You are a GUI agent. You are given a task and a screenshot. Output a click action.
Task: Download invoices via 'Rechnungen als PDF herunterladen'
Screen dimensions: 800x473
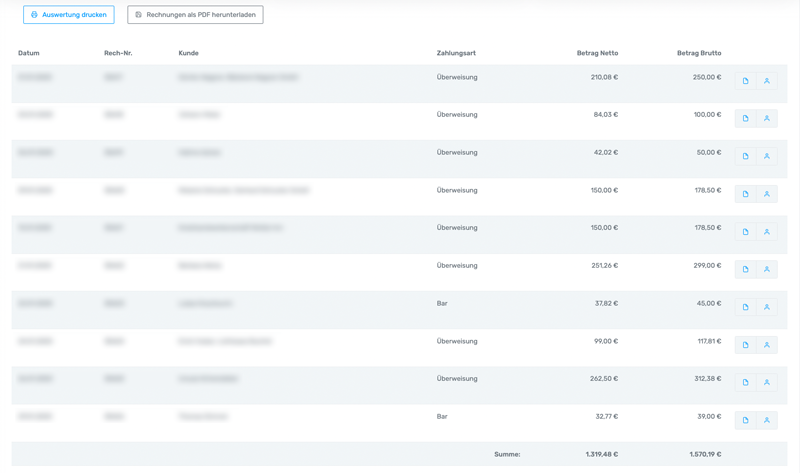(195, 15)
